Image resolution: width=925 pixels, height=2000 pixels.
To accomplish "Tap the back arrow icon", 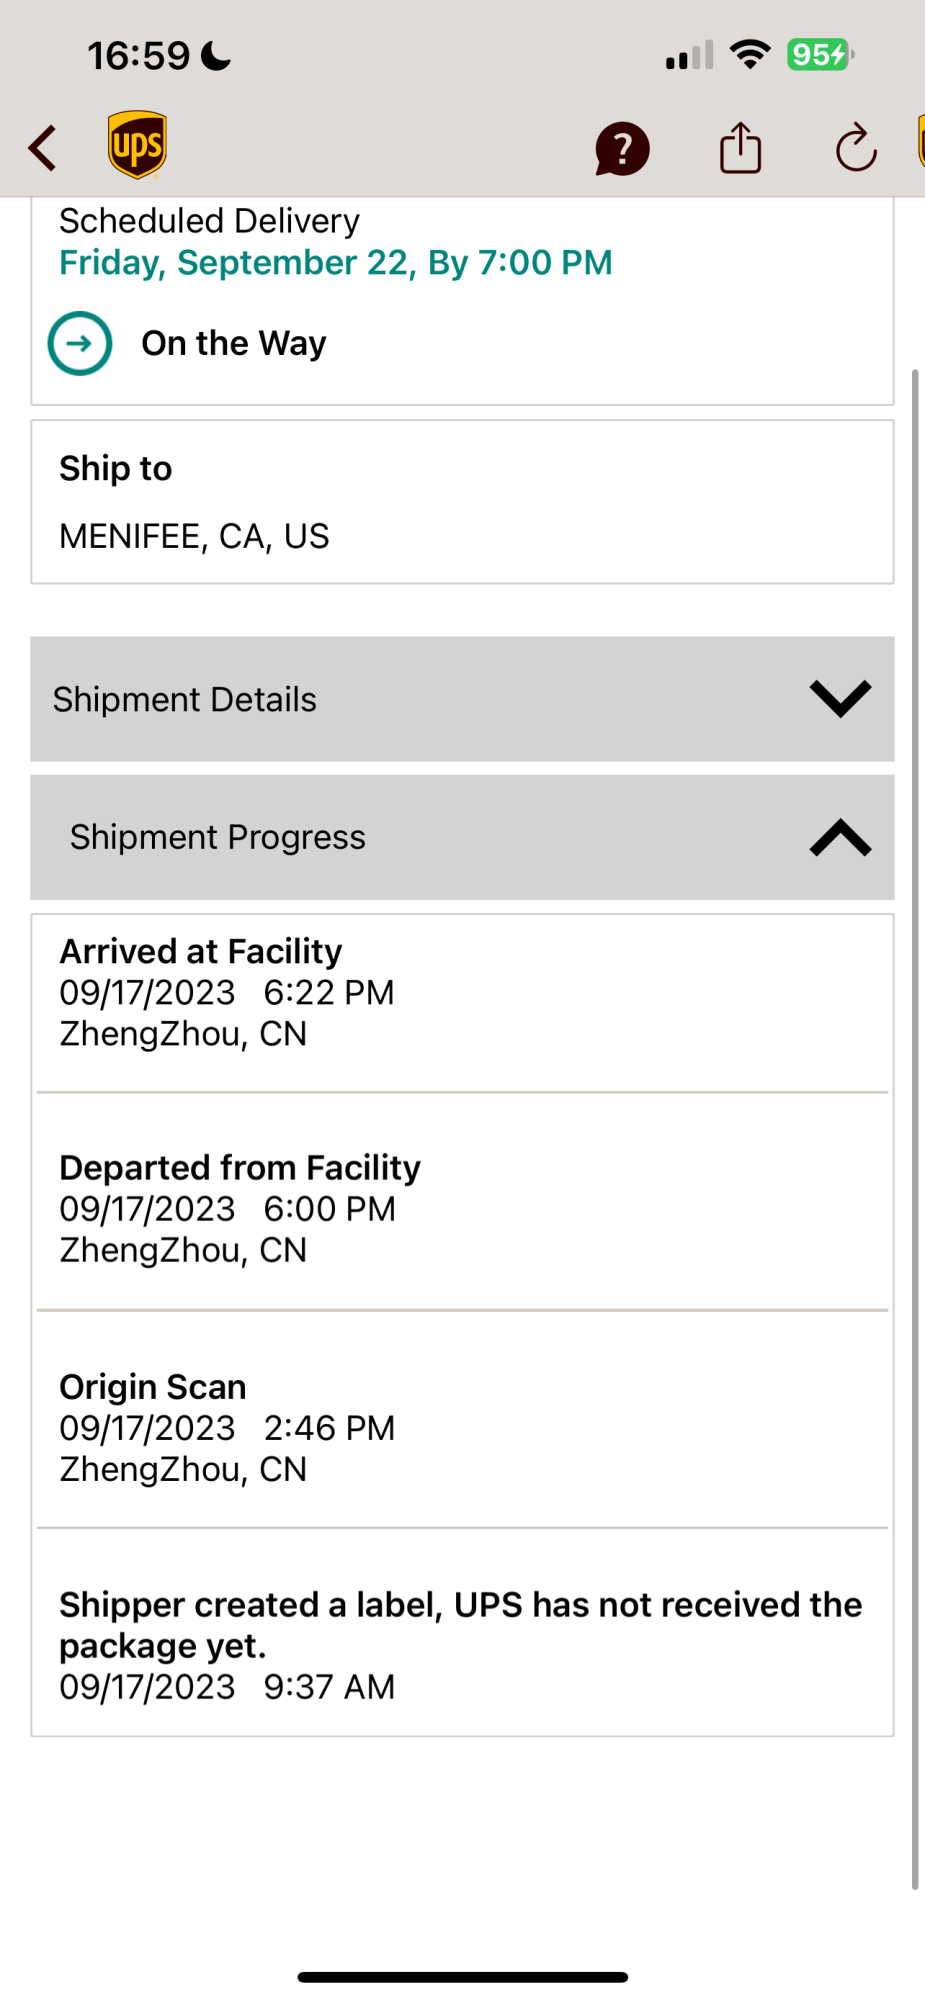I will tap(43, 148).
